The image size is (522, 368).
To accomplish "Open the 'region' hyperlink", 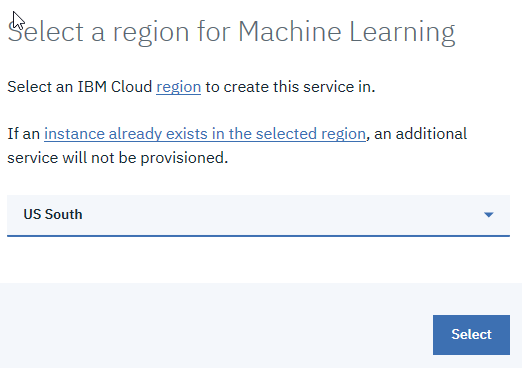I will [179, 87].
